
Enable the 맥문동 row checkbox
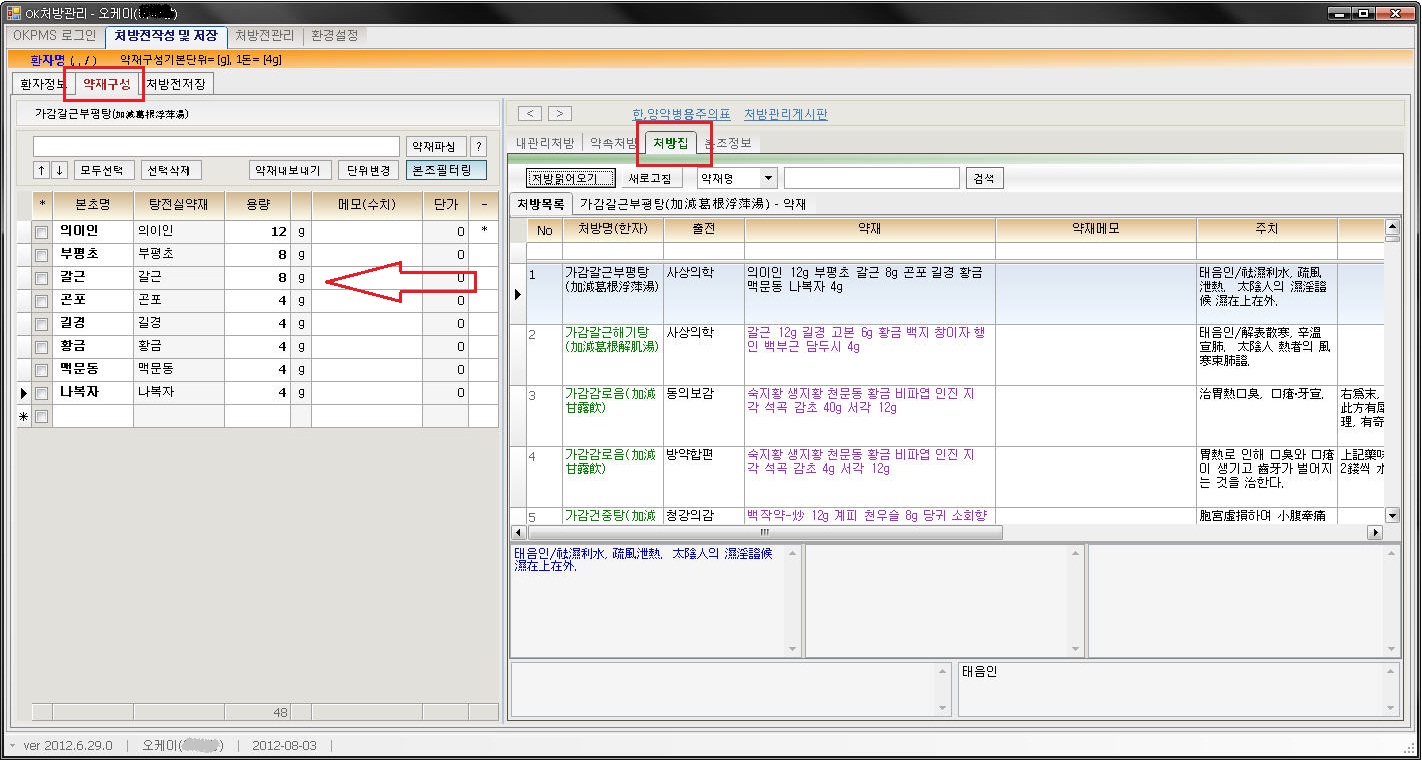pos(42,370)
